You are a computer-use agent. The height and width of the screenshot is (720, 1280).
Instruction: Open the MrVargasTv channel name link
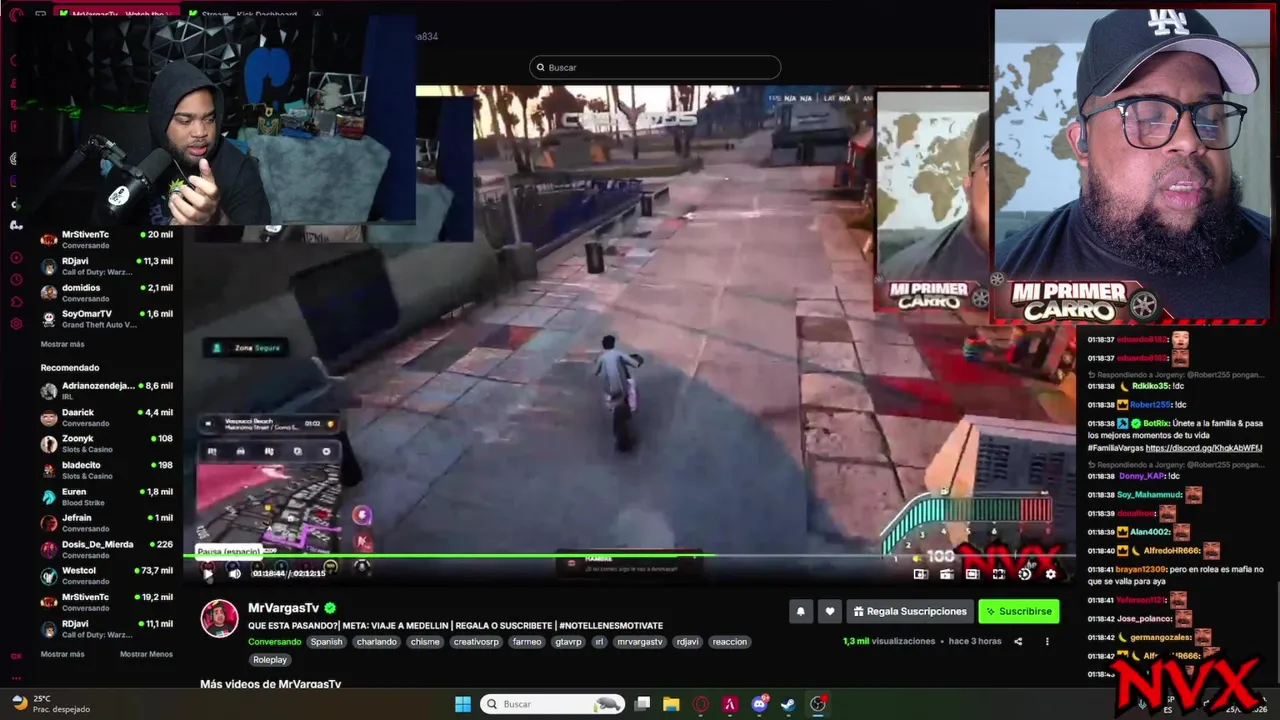283,608
